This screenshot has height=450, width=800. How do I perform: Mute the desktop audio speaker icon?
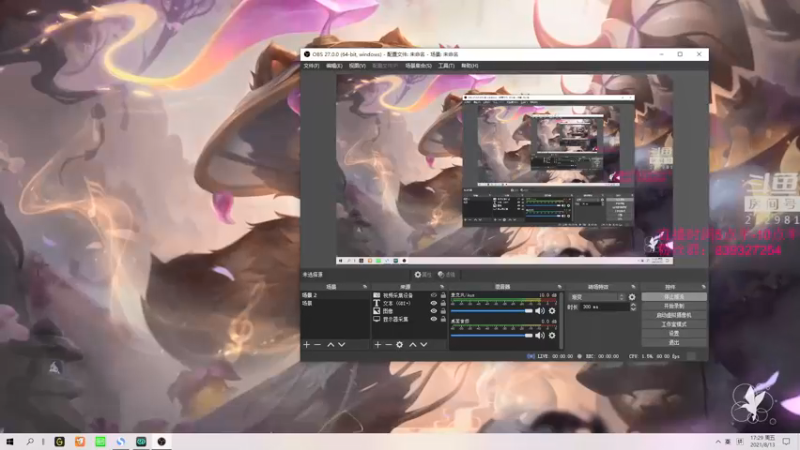[x=540, y=335]
